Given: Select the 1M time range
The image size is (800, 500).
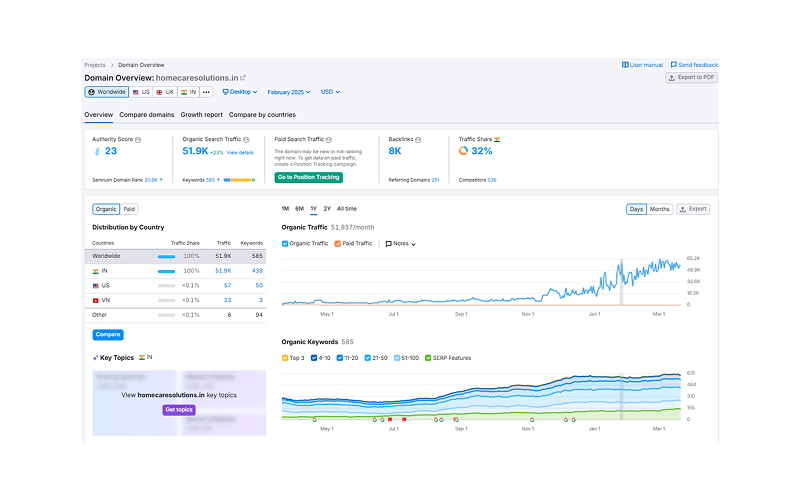Looking at the screenshot, I should click(285, 209).
